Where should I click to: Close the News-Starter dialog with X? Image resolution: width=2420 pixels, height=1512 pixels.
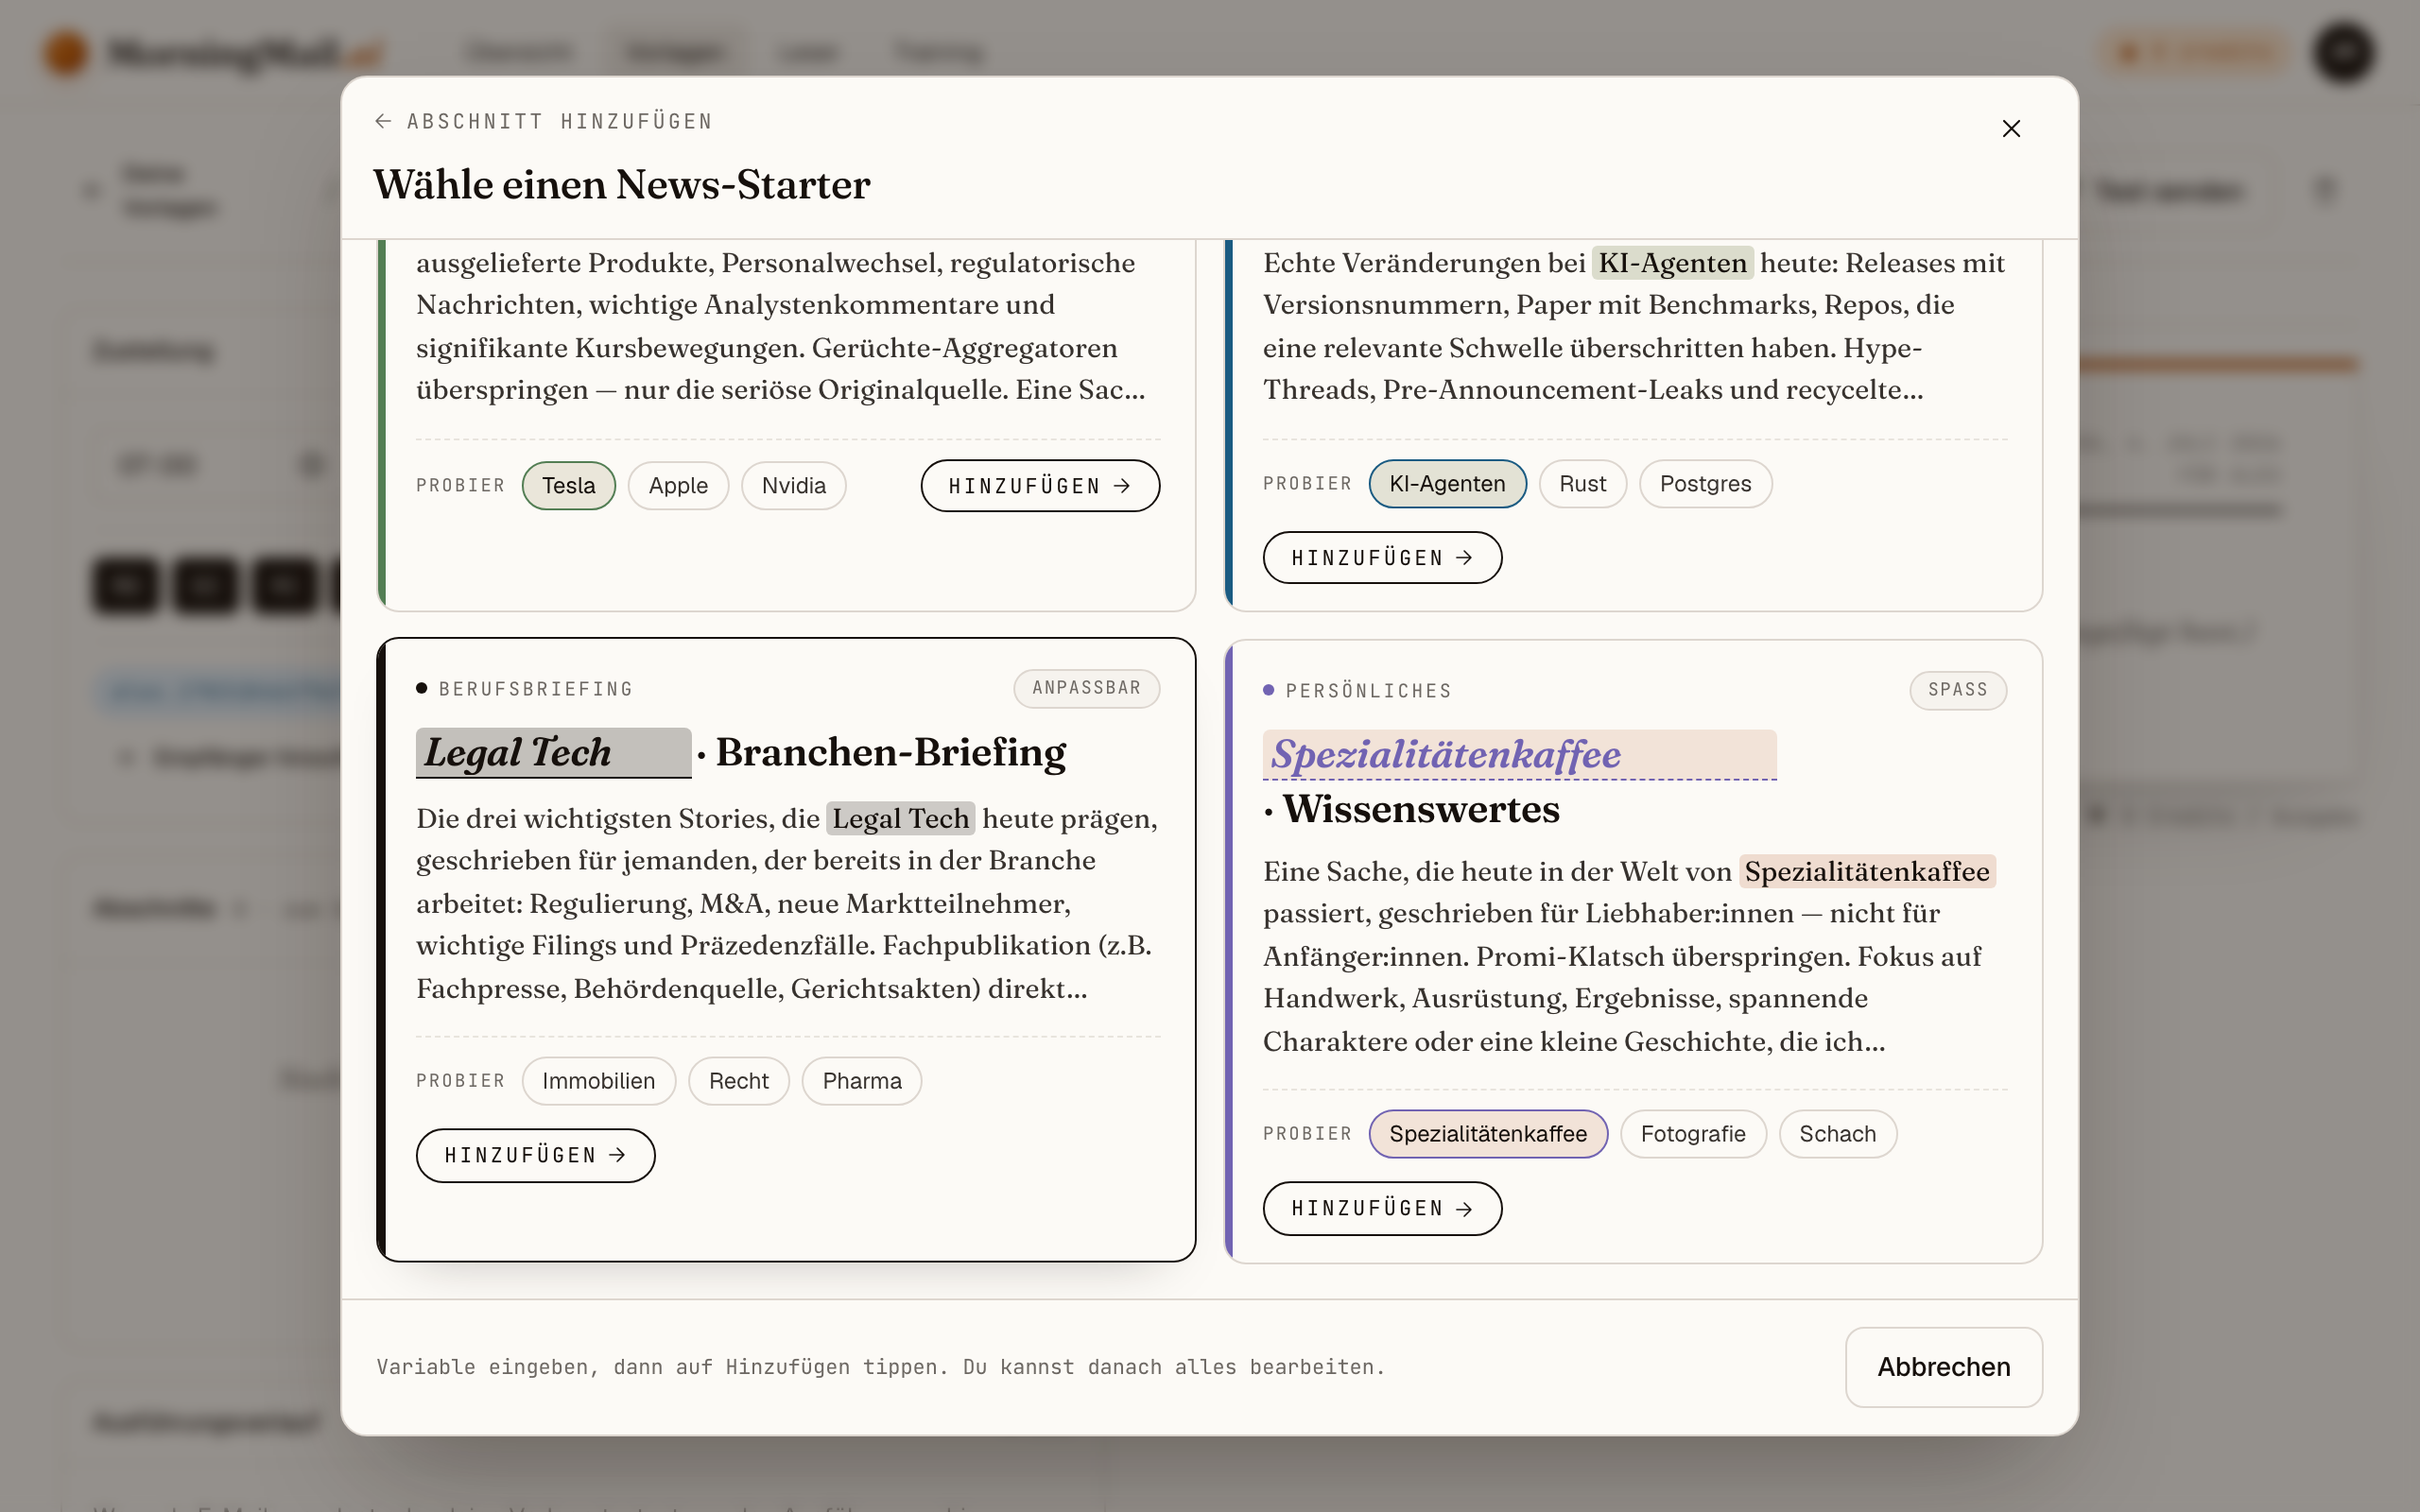(2011, 128)
